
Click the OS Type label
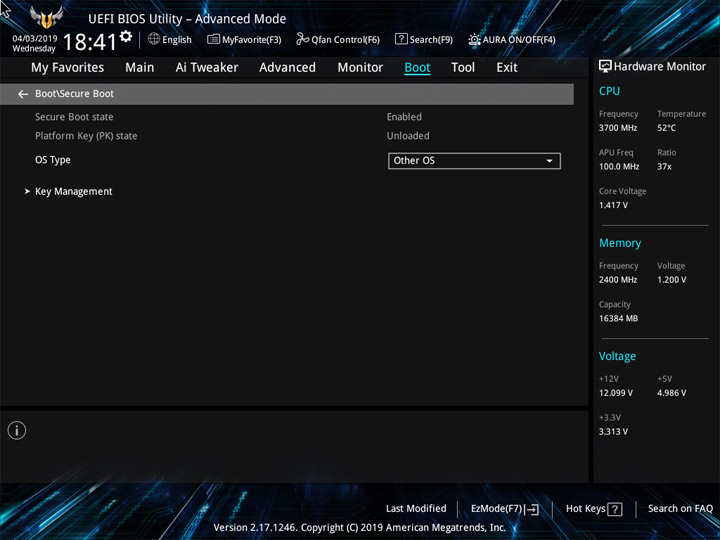pyautogui.click(x=53, y=160)
